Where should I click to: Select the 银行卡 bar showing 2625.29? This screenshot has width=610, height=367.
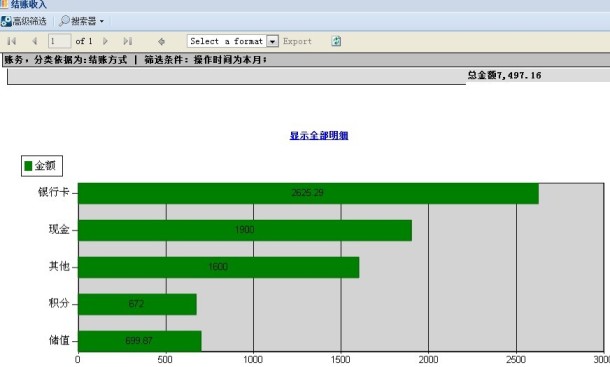(x=308, y=193)
